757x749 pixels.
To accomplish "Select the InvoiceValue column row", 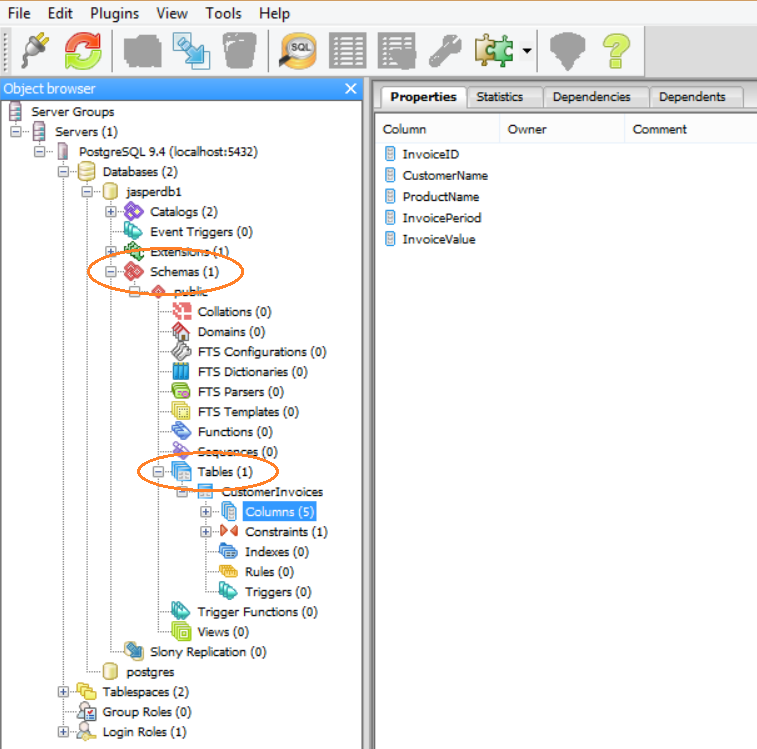I will 439,239.
